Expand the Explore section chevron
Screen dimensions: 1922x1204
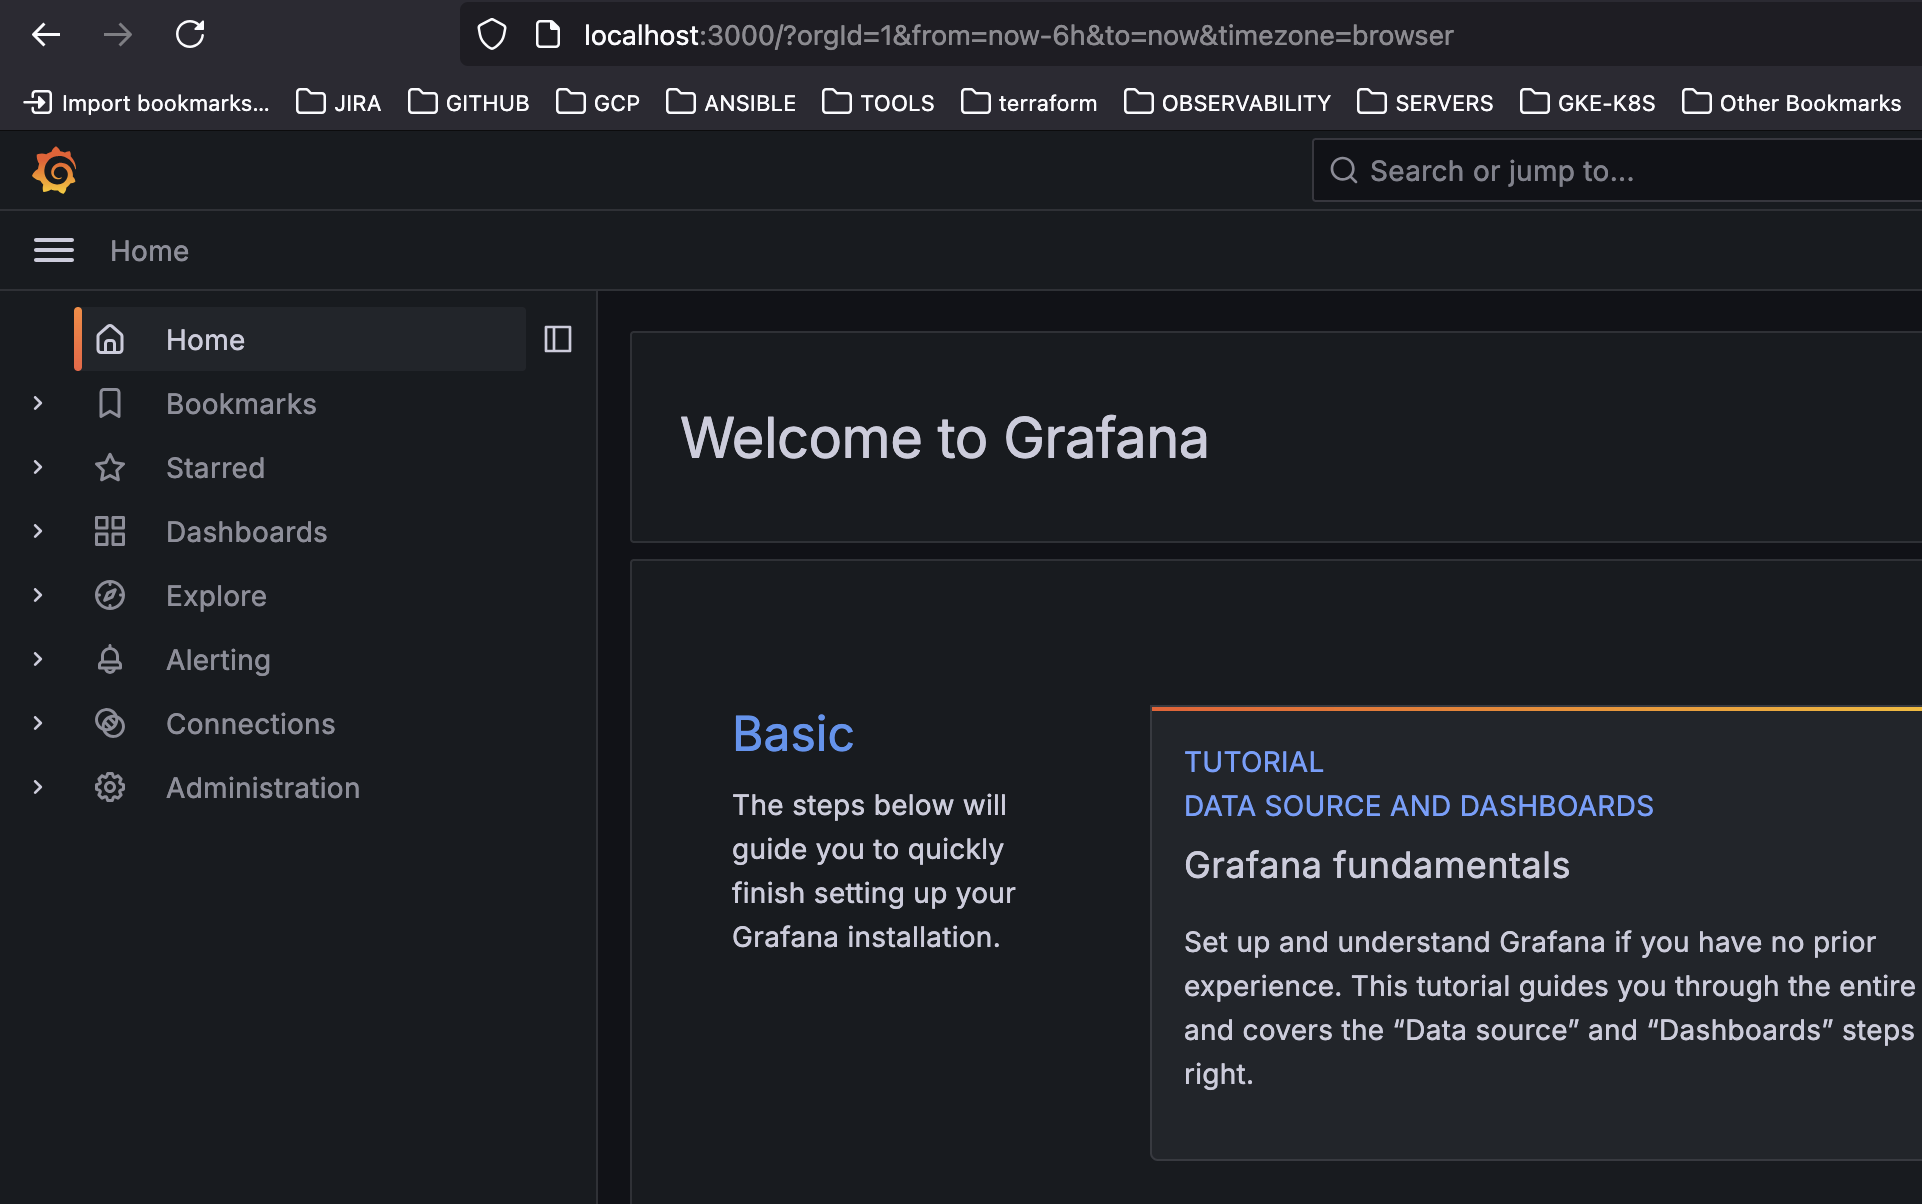pos(38,595)
